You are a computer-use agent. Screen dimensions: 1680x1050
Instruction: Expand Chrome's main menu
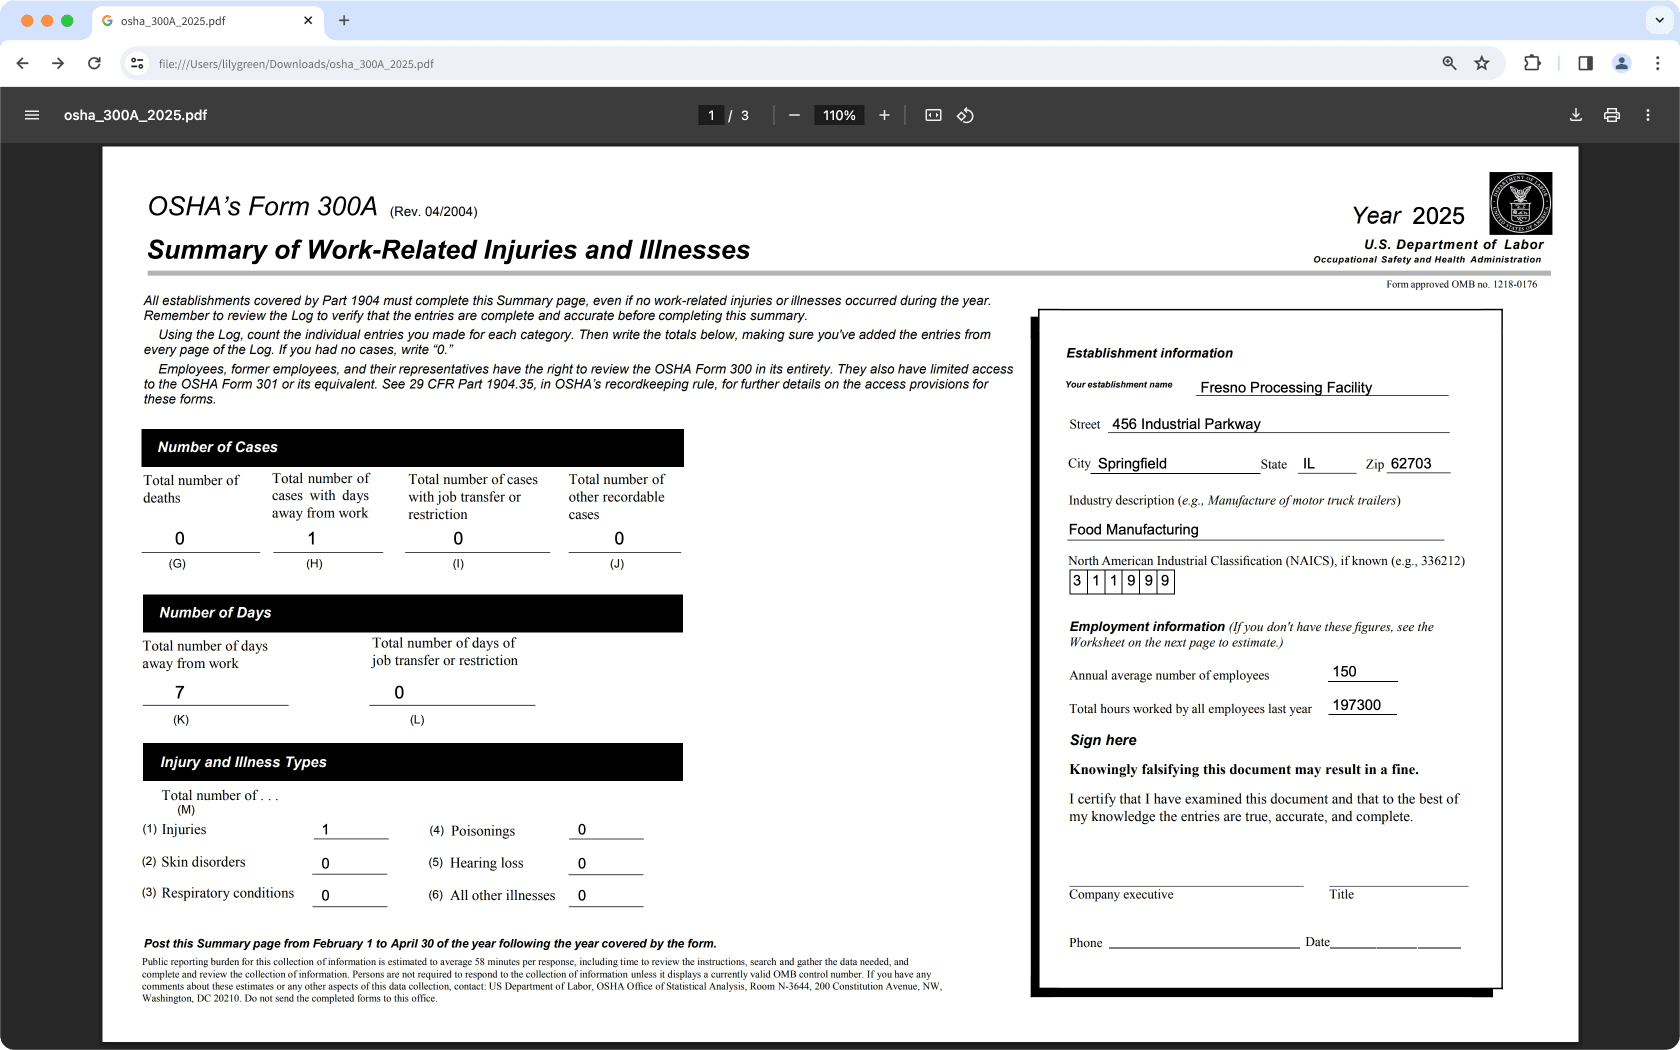(1657, 63)
